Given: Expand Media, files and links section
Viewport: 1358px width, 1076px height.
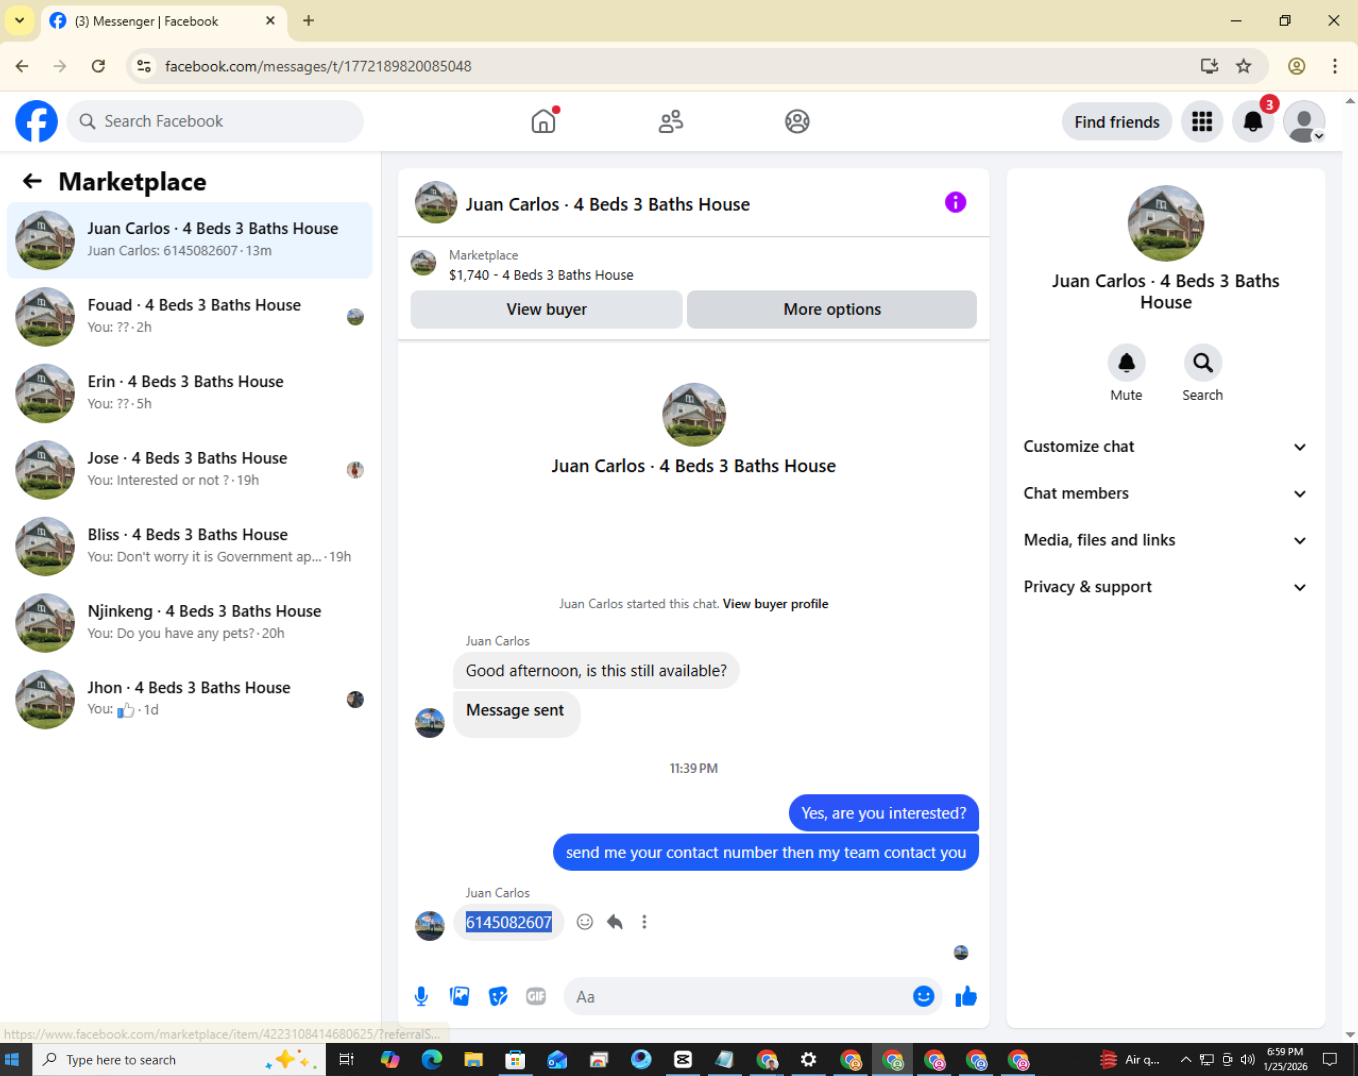Looking at the screenshot, I should point(1165,540).
